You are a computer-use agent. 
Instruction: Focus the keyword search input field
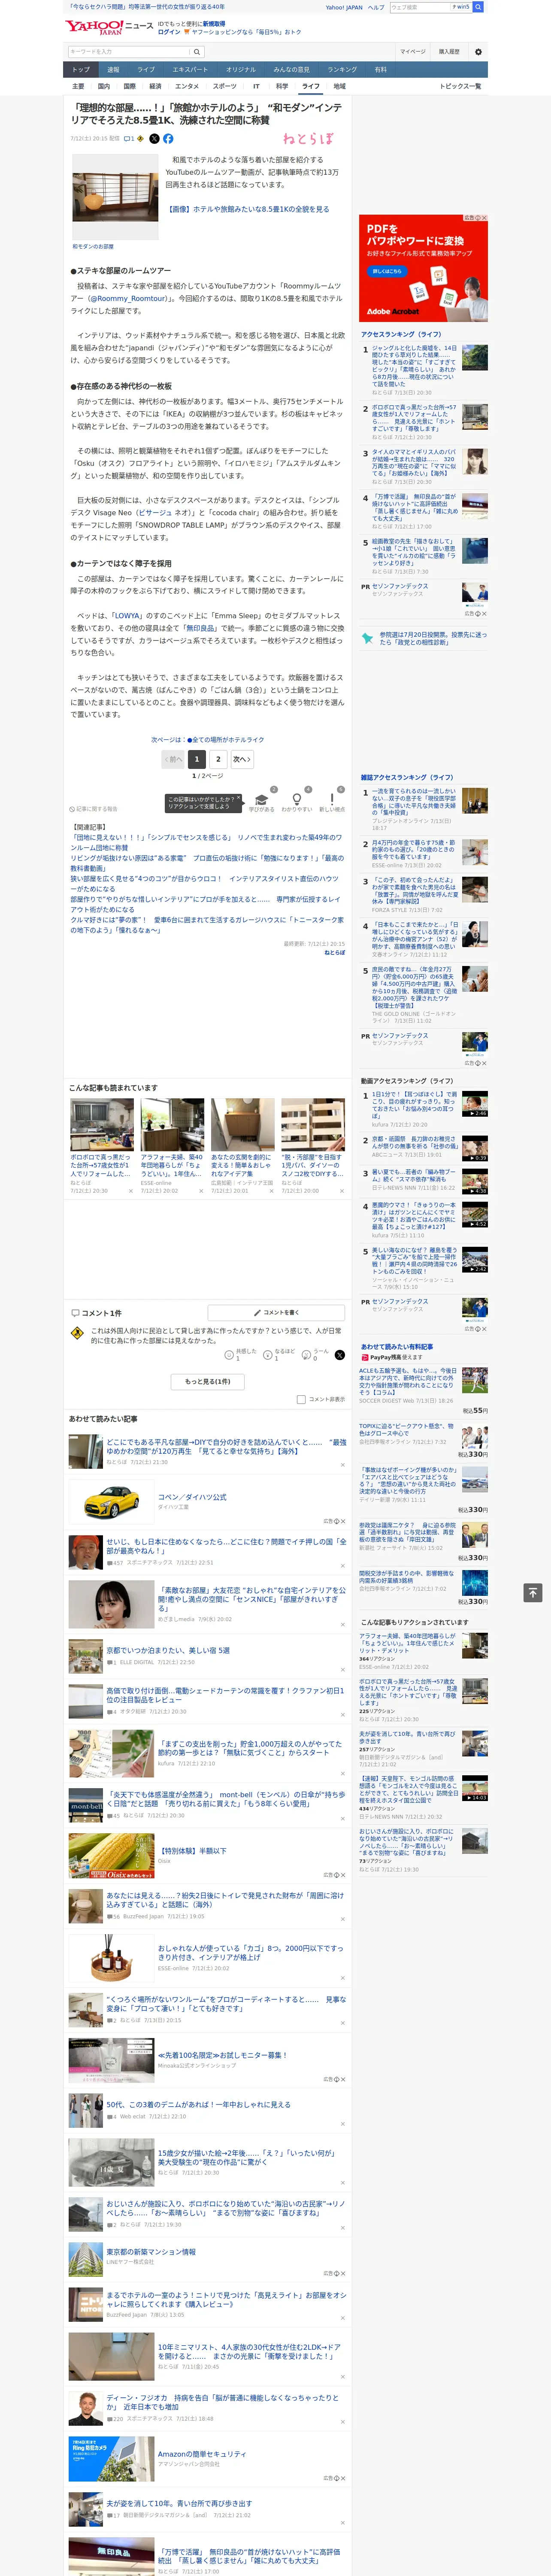click(129, 52)
